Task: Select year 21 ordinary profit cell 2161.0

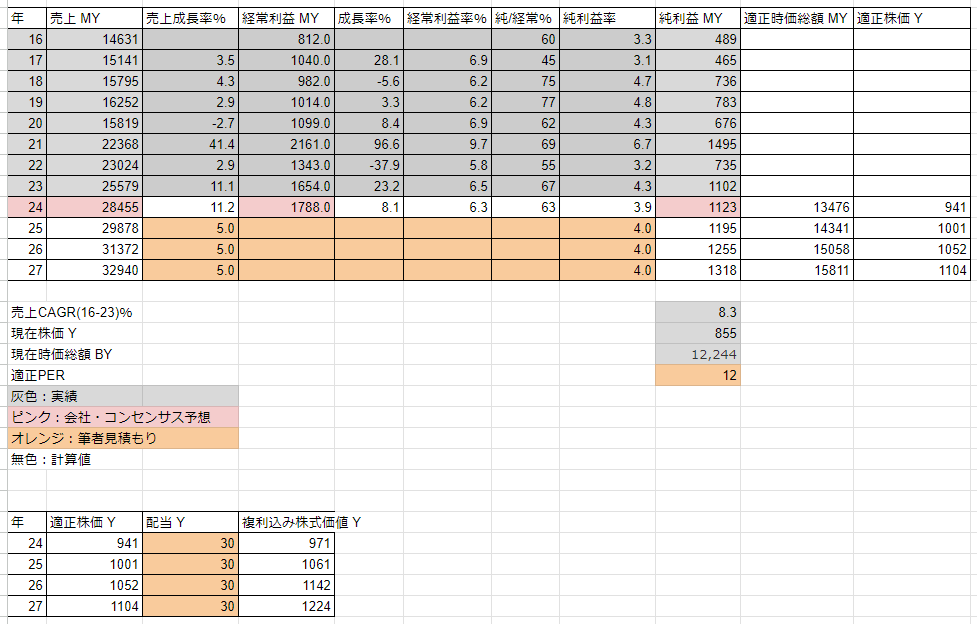Action: click(287, 144)
